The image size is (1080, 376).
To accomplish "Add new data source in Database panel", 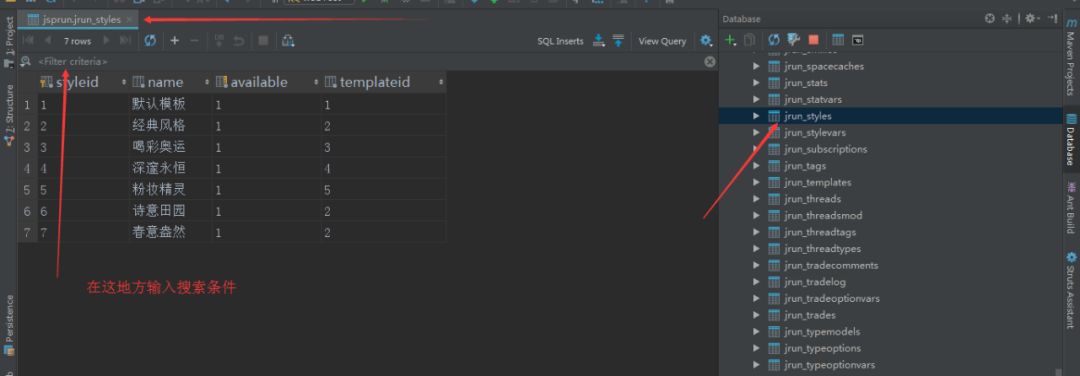I will pyautogui.click(x=730, y=40).
